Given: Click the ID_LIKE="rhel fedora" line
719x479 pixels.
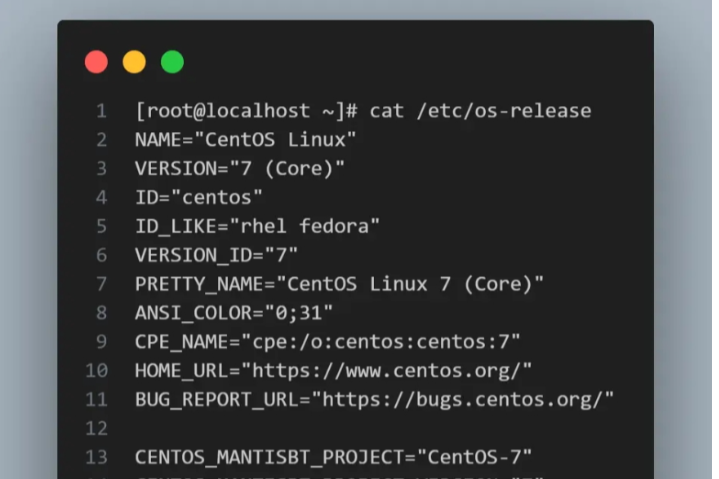Looking at the screenshot, I should [x=257, y=227].
